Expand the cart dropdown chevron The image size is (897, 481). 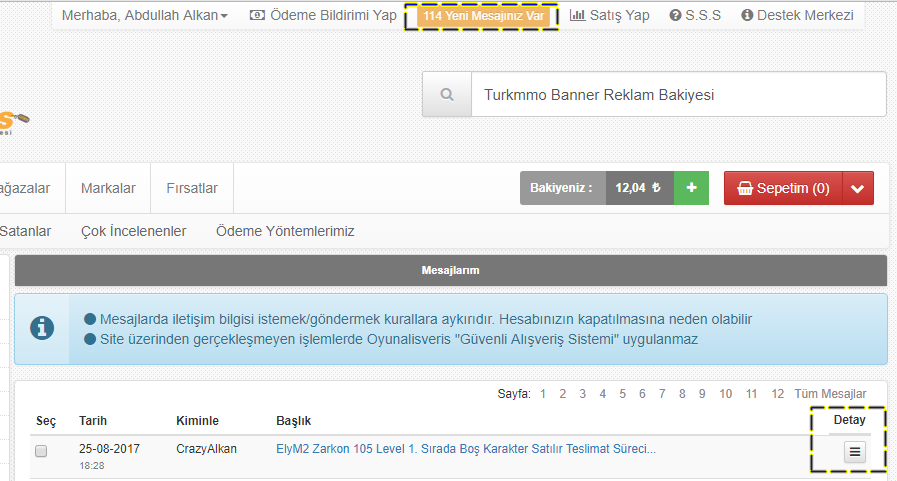tap(858, 188)
